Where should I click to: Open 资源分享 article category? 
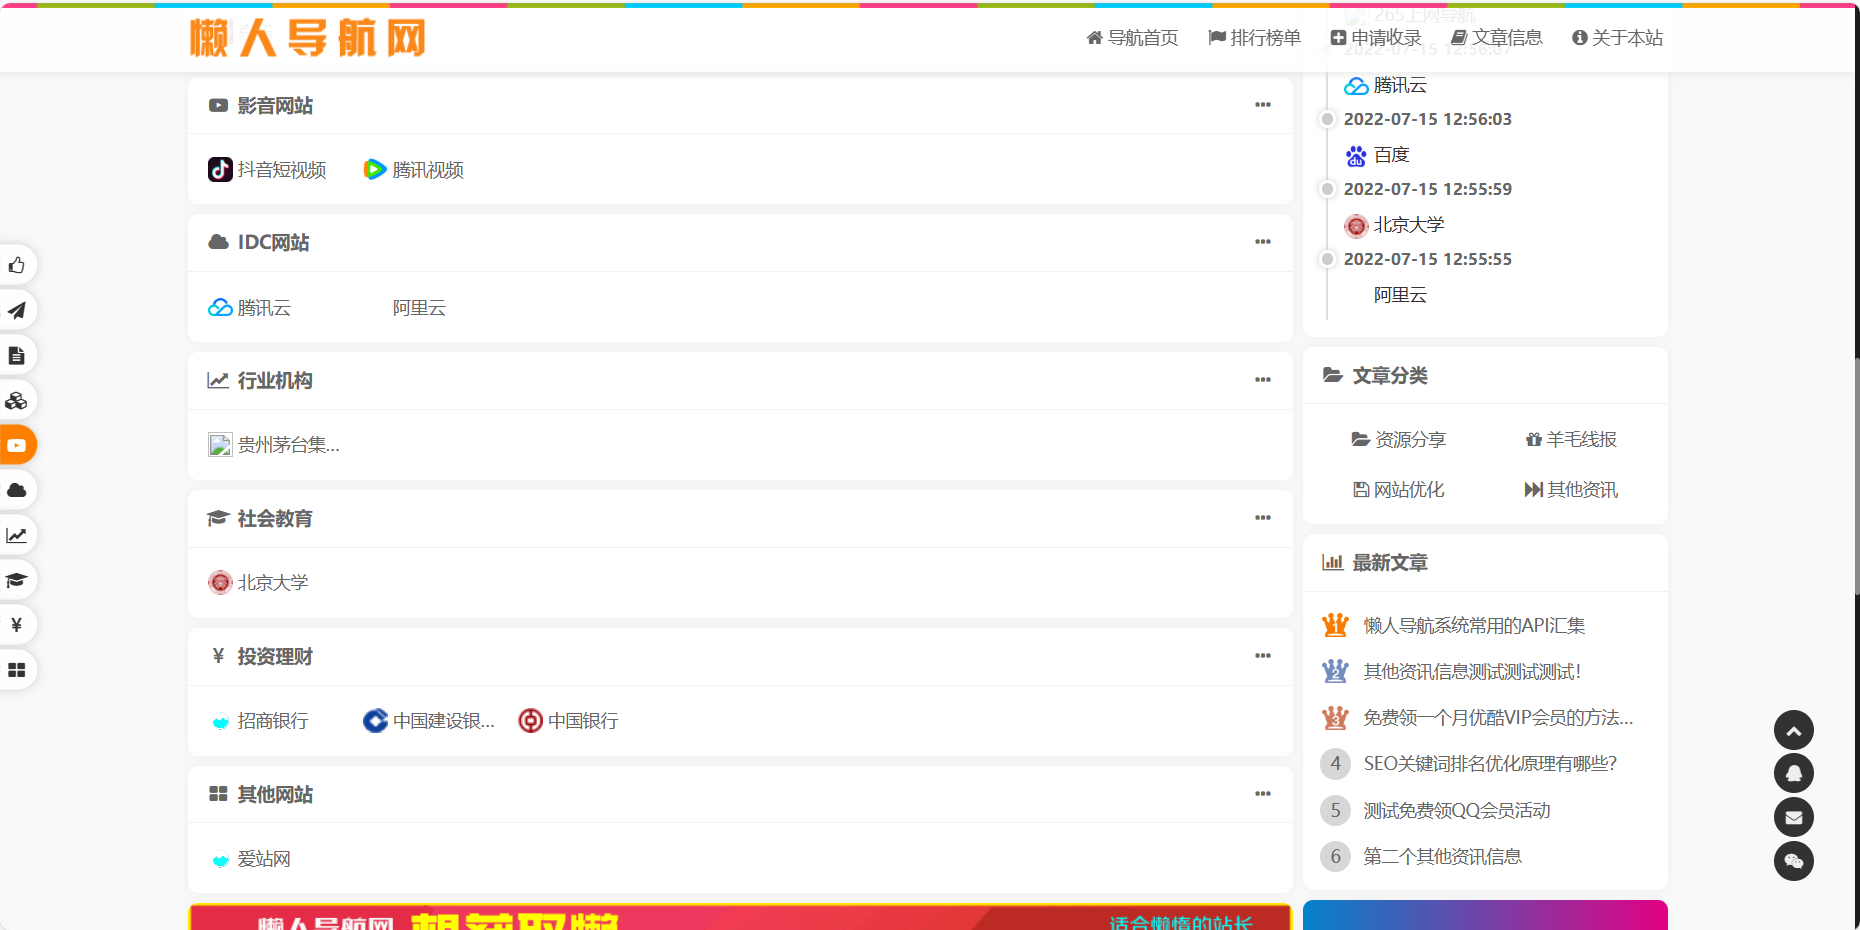point(1399,440)
